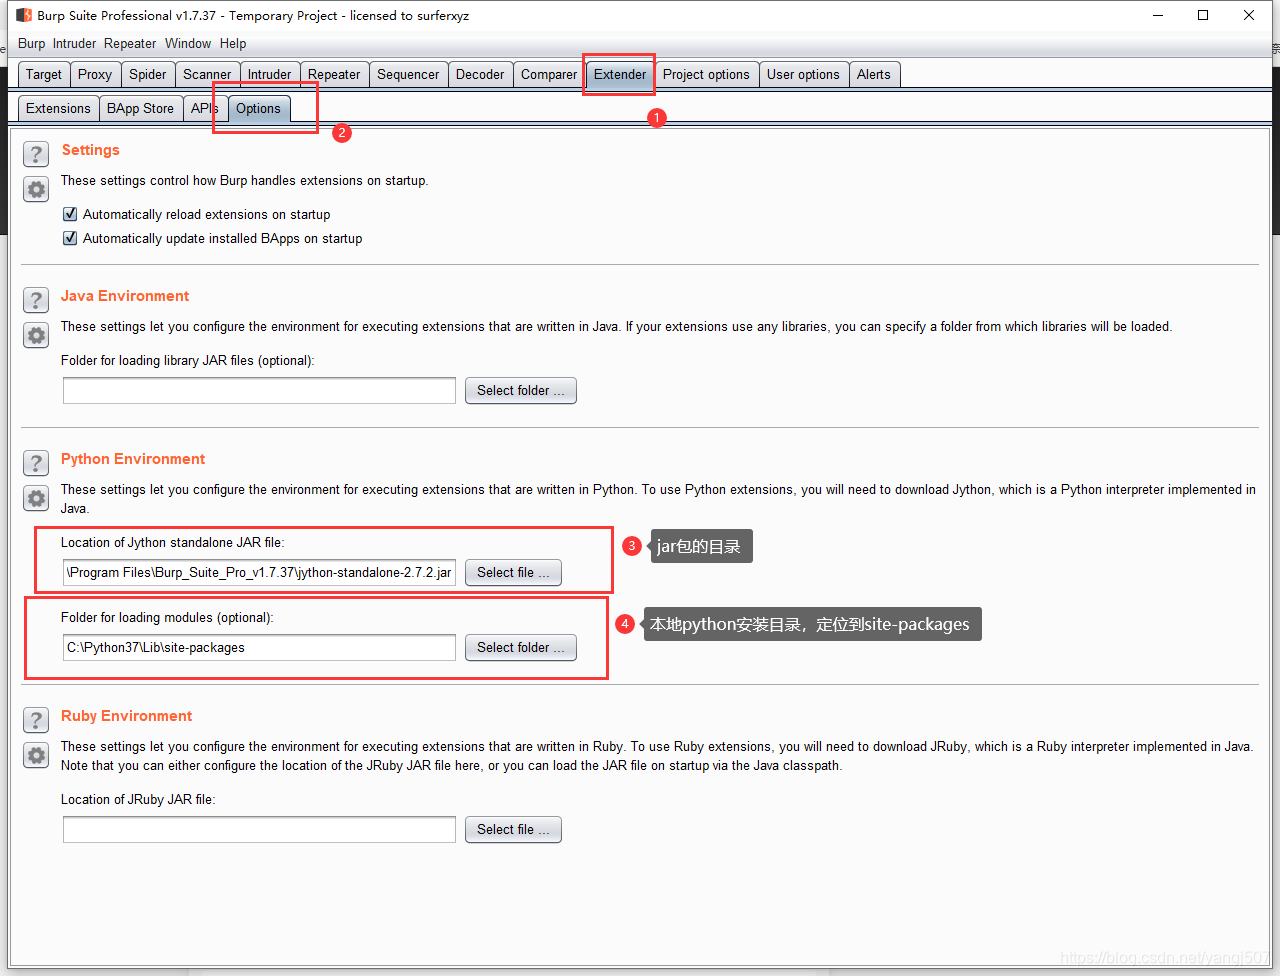The image size is (1280, 976).
Task: Open the Burp menu
Action: click(32, 43)
